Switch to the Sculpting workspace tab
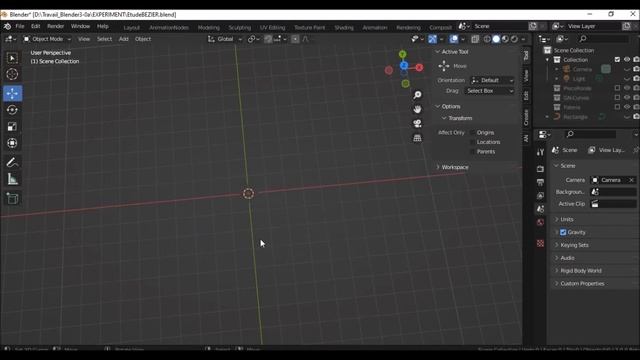The image size is (640, 360). click(x=240, y=27)
